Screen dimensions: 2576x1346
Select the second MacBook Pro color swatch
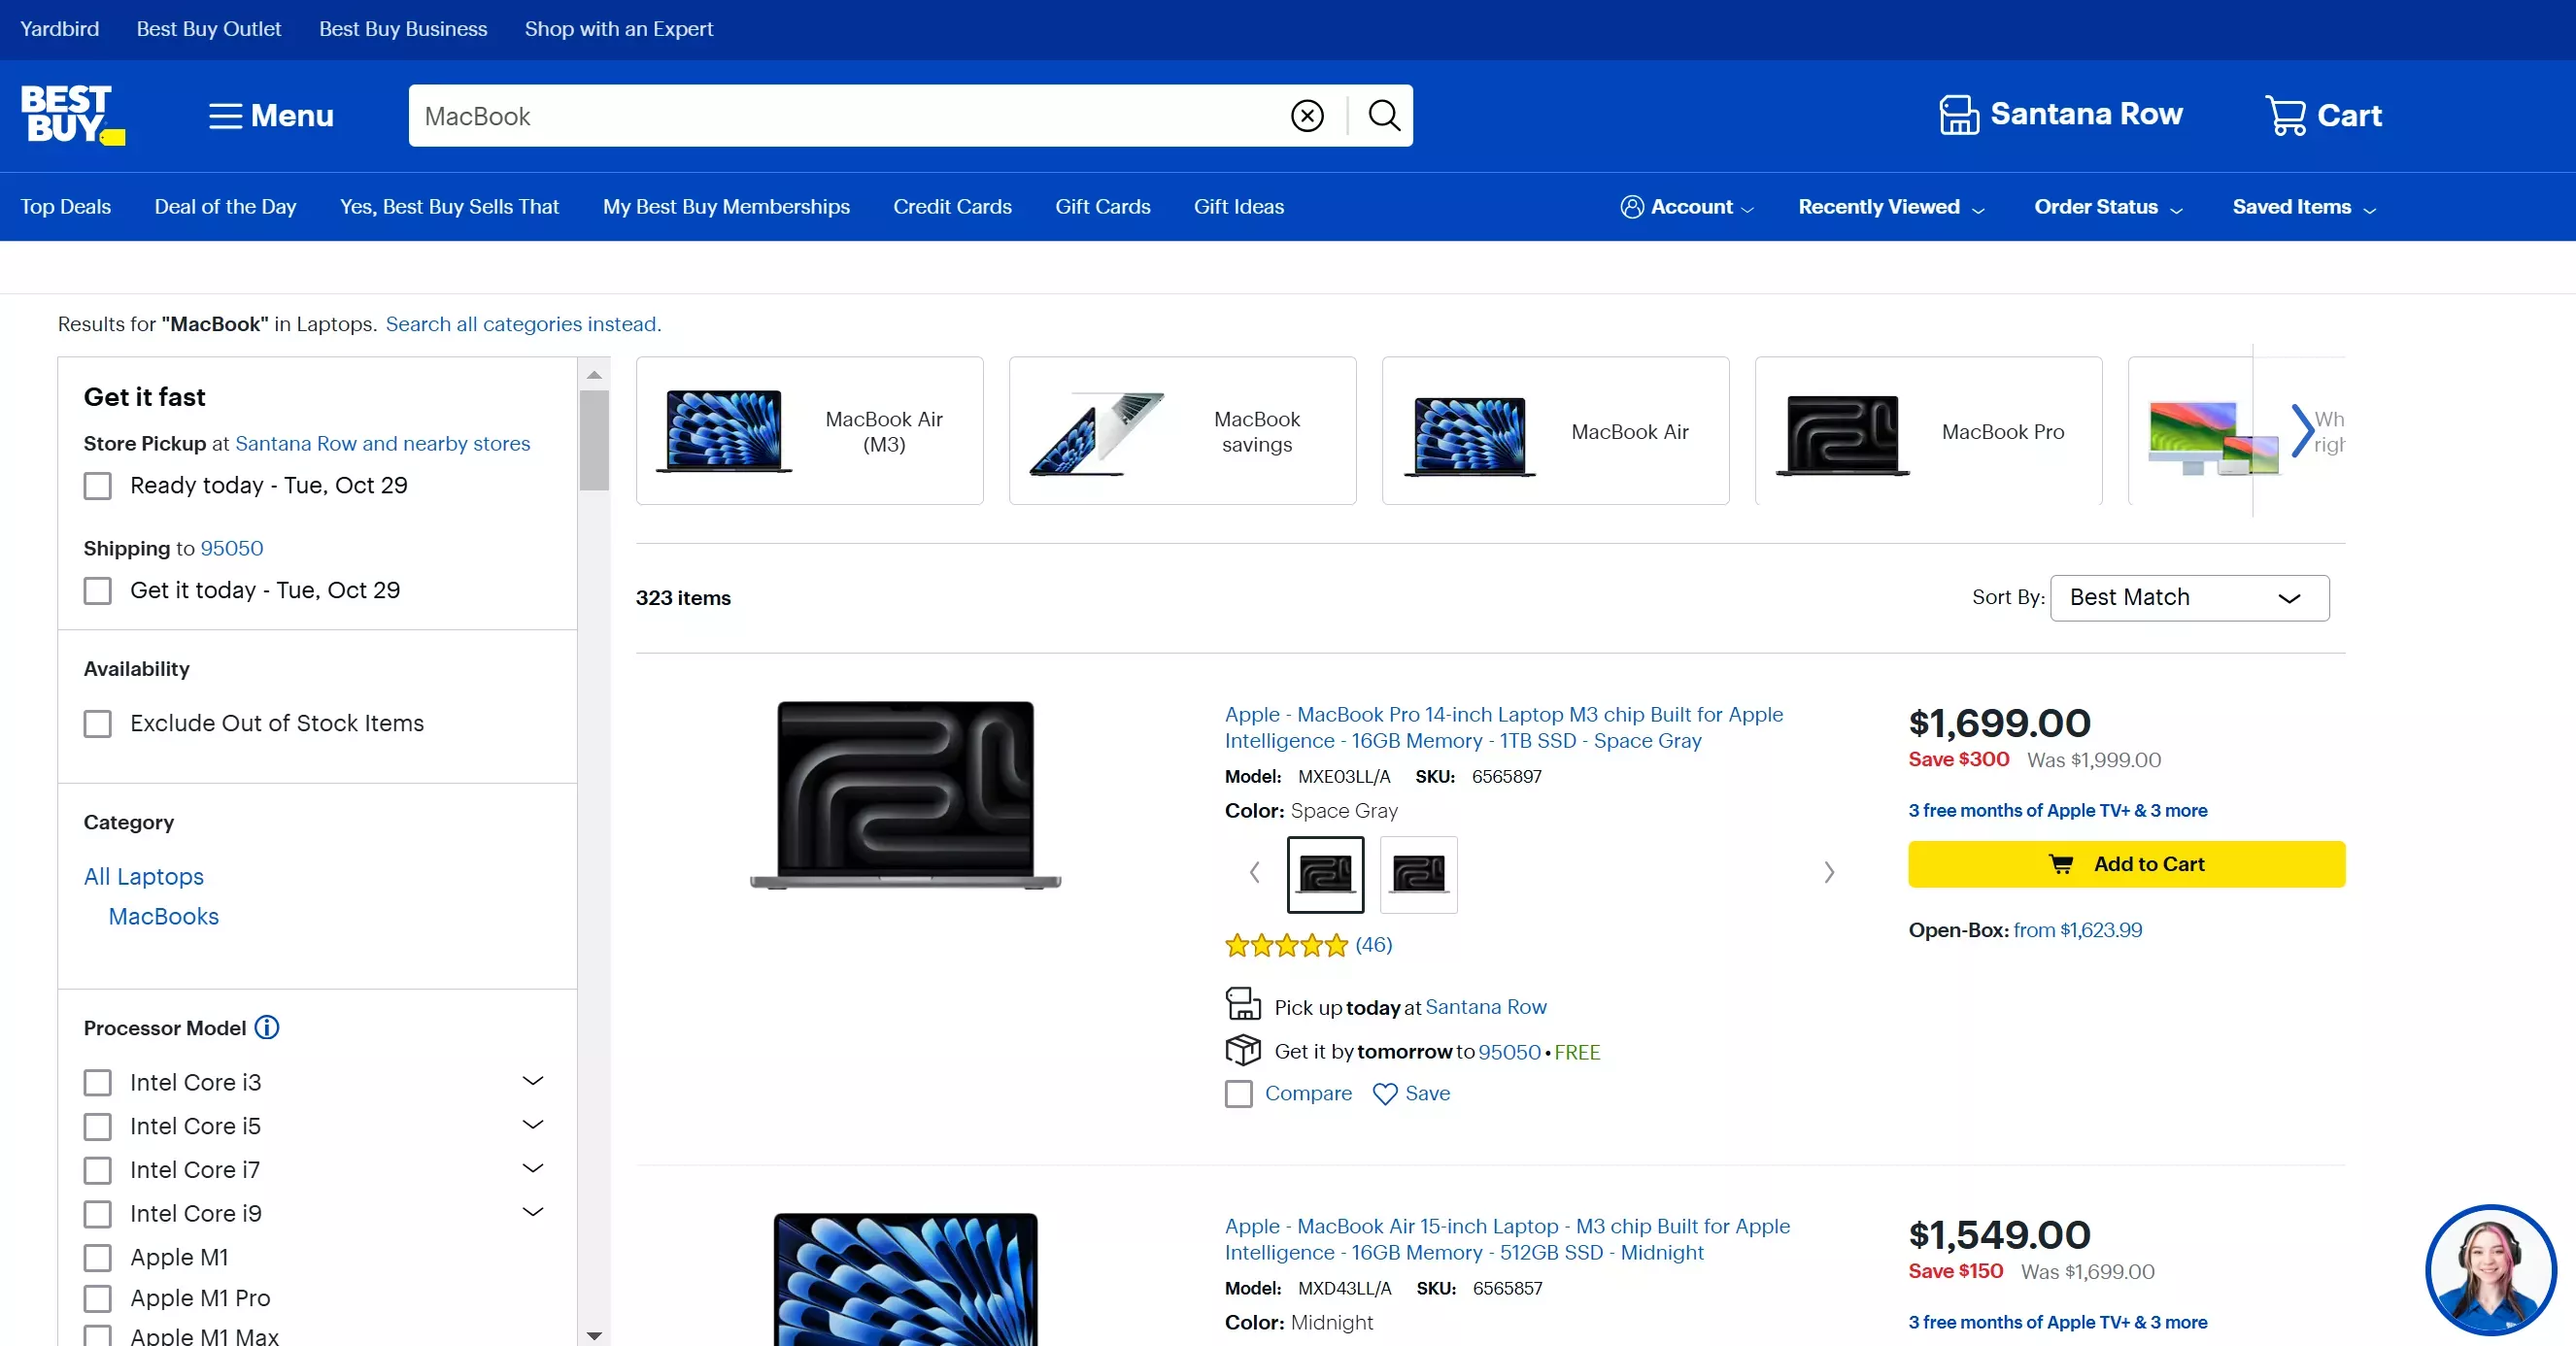(1418, 874)
